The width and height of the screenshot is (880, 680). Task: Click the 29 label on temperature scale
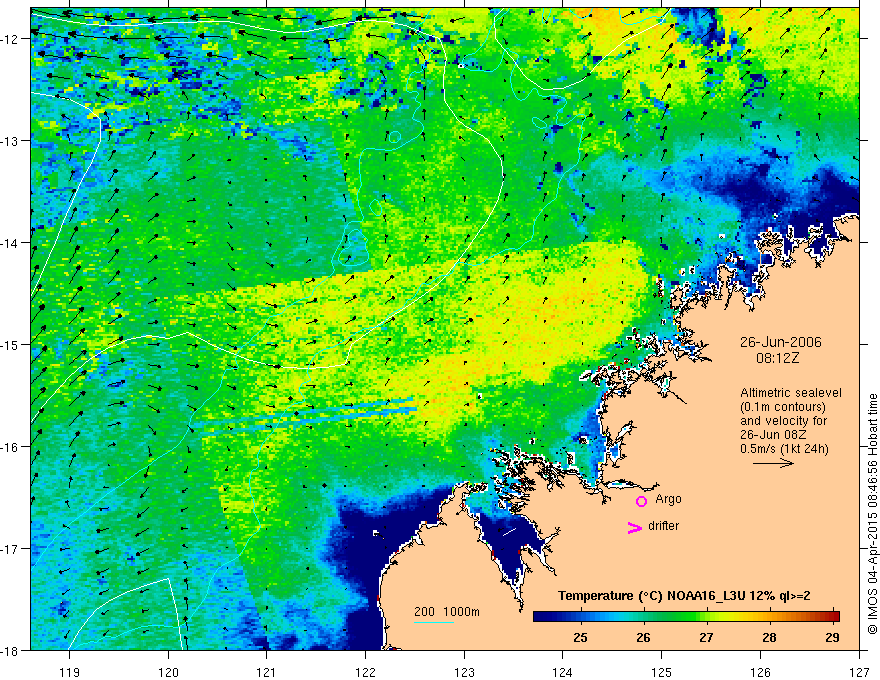pyautogui.click(x=832, y=637)
